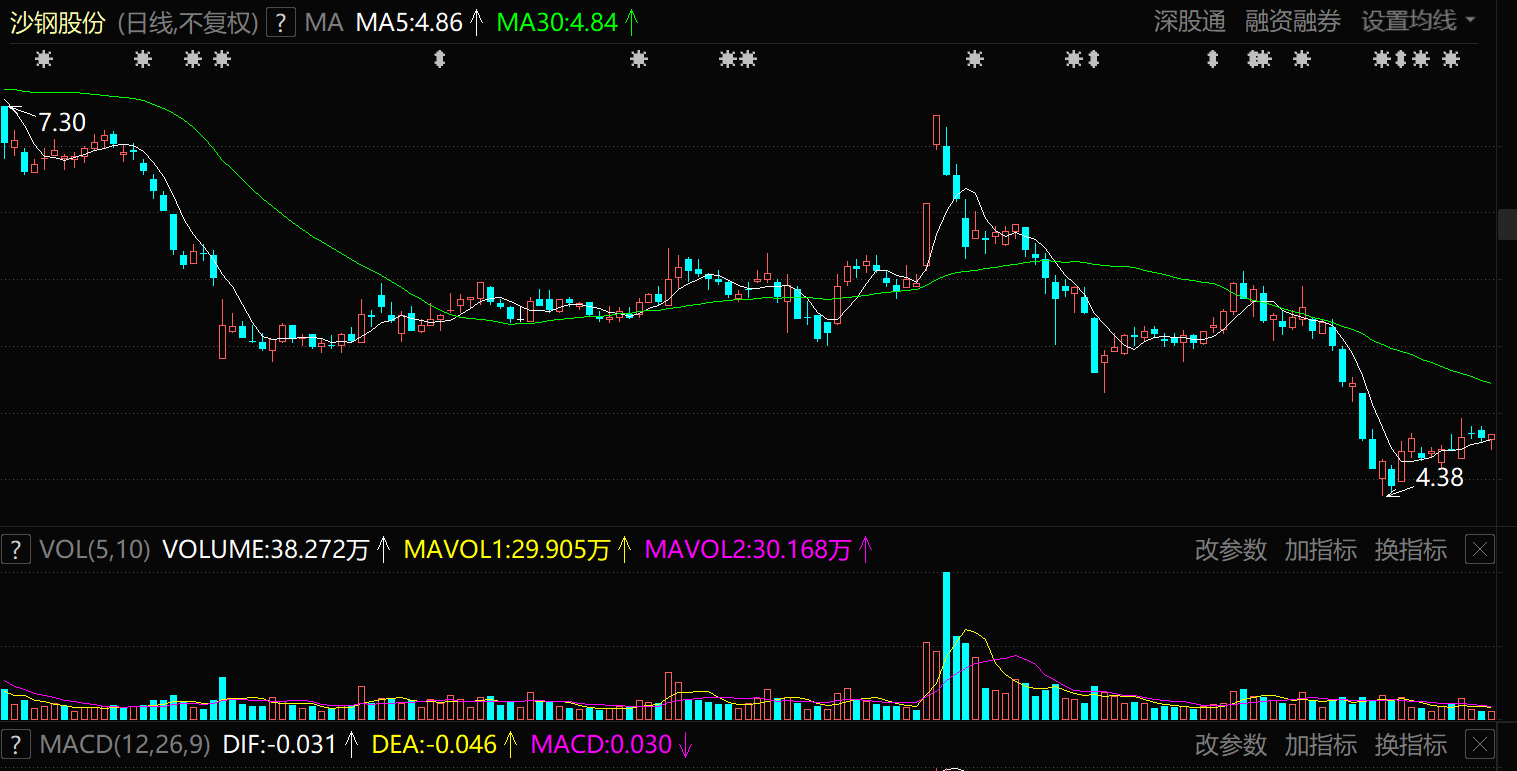Close the VOL indicator panel
1517x771 pixels.
tap(1480, 549)
